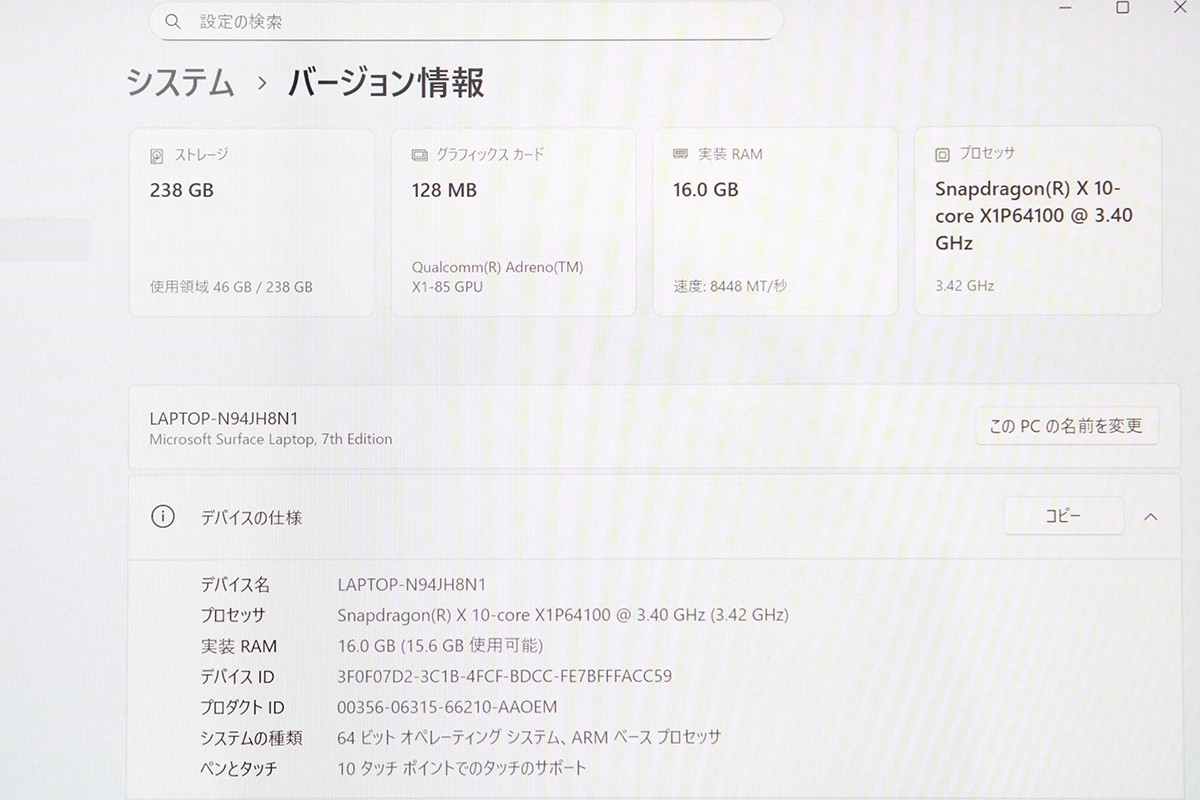Click the breadcrumb chevron after システム

coord(260,84)
